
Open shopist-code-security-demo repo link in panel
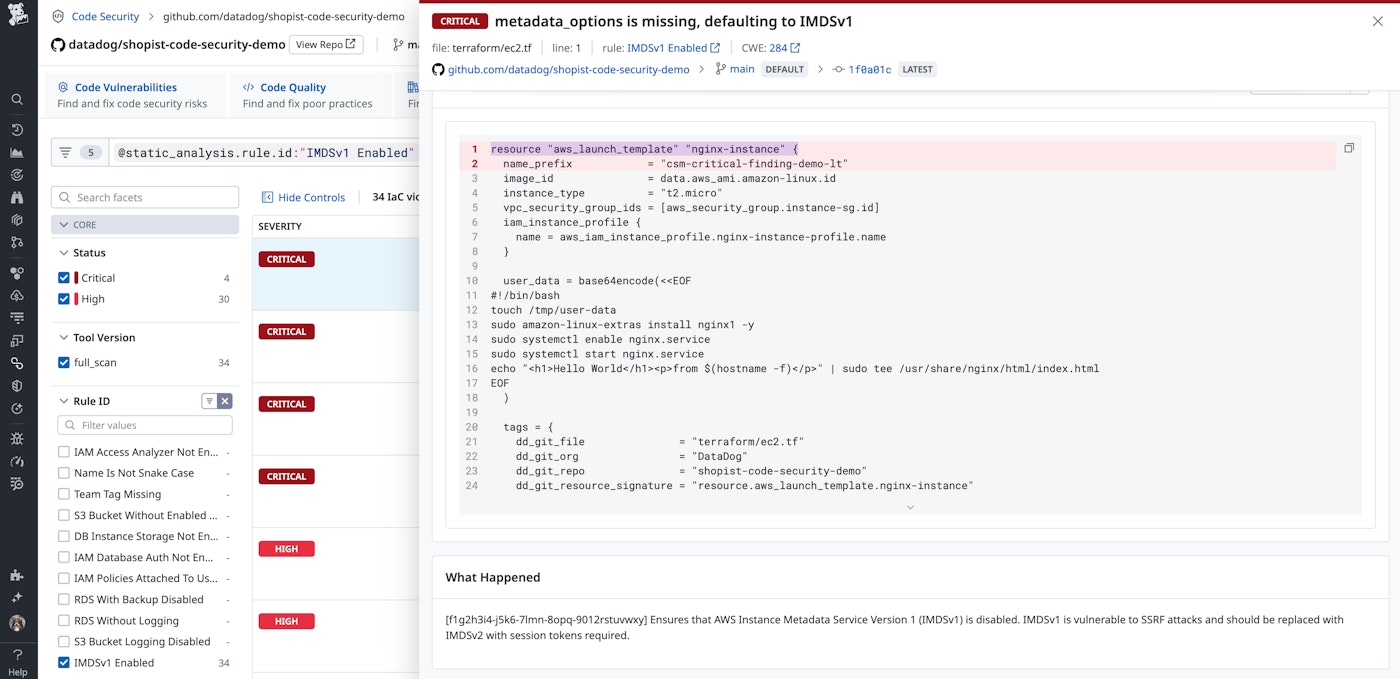568,69
